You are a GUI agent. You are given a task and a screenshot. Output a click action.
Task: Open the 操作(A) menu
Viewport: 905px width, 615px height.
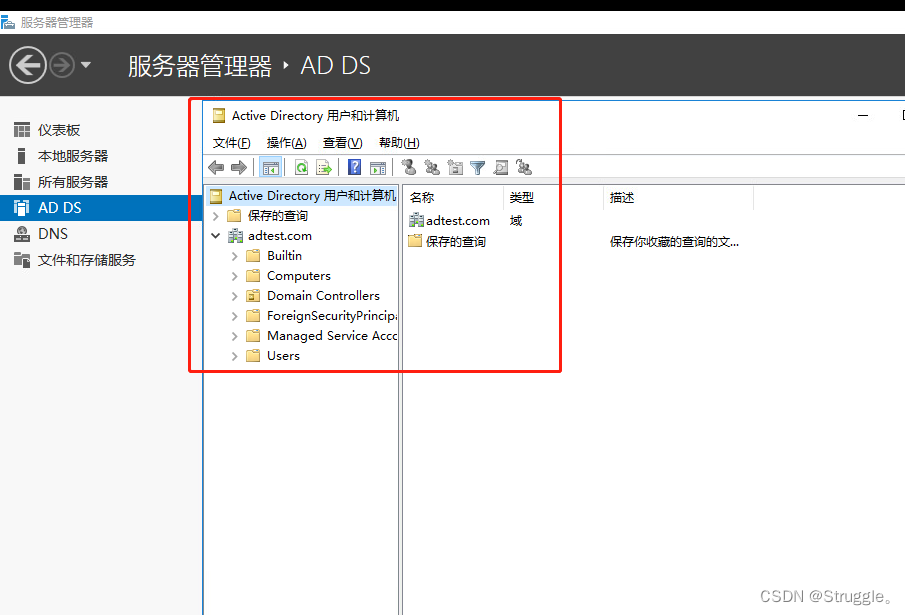[x=286, y=143]
